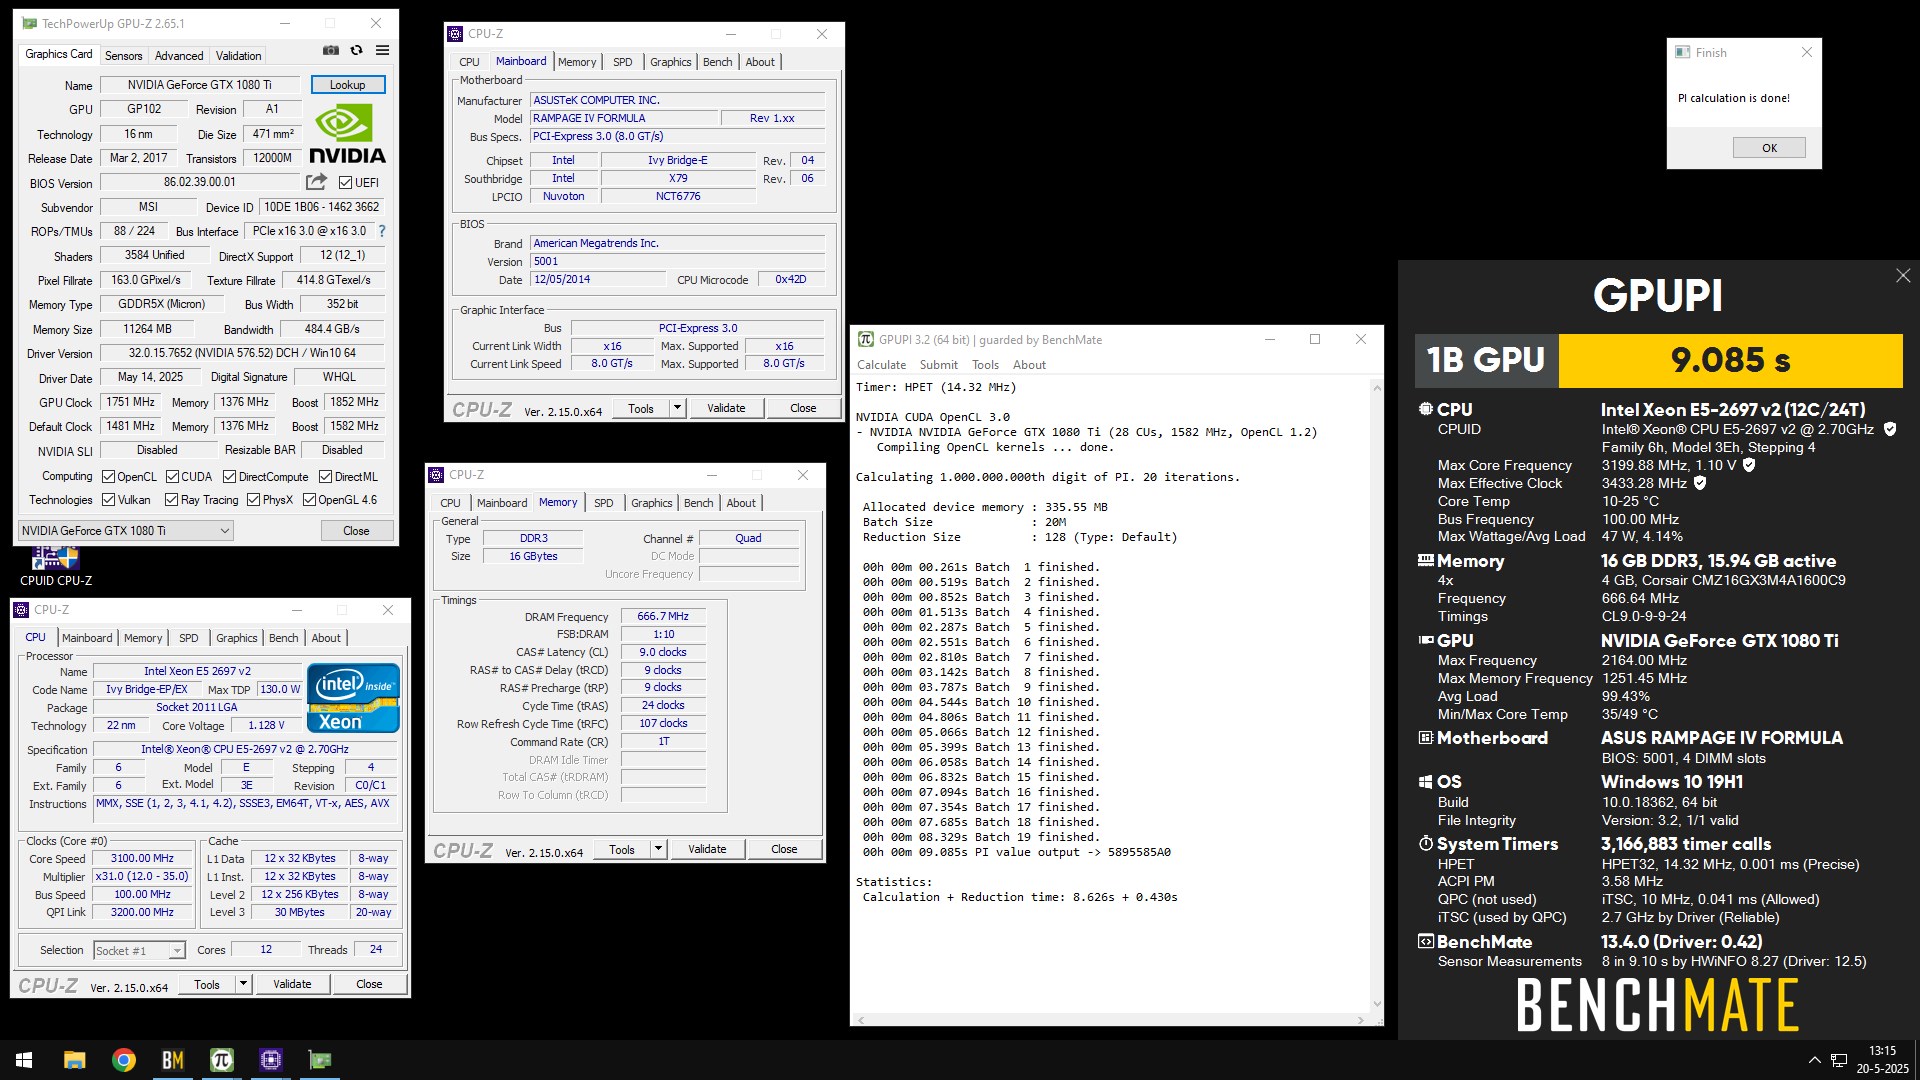This screenshot has height=1080, width=1920.
Task: Click the 9.085 s result in BenchMate
Action: coord(1730,360)
